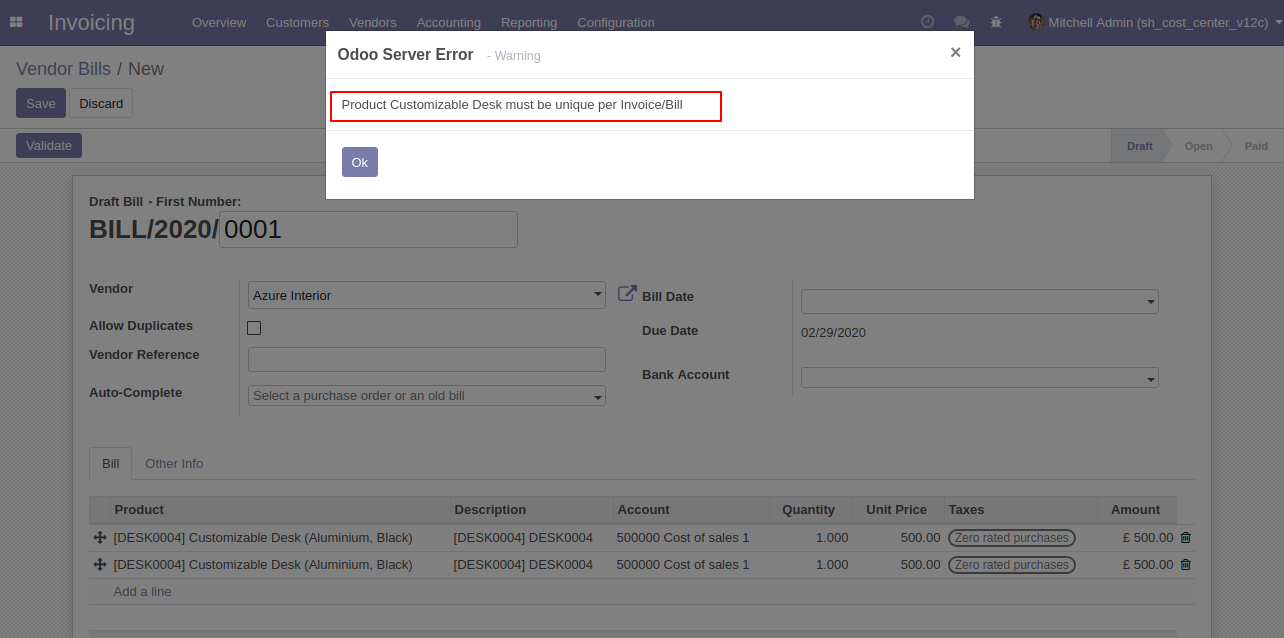Viewport: 1284px width, 638px height.
Task: Open the Accounting menu
Action: 449,22
